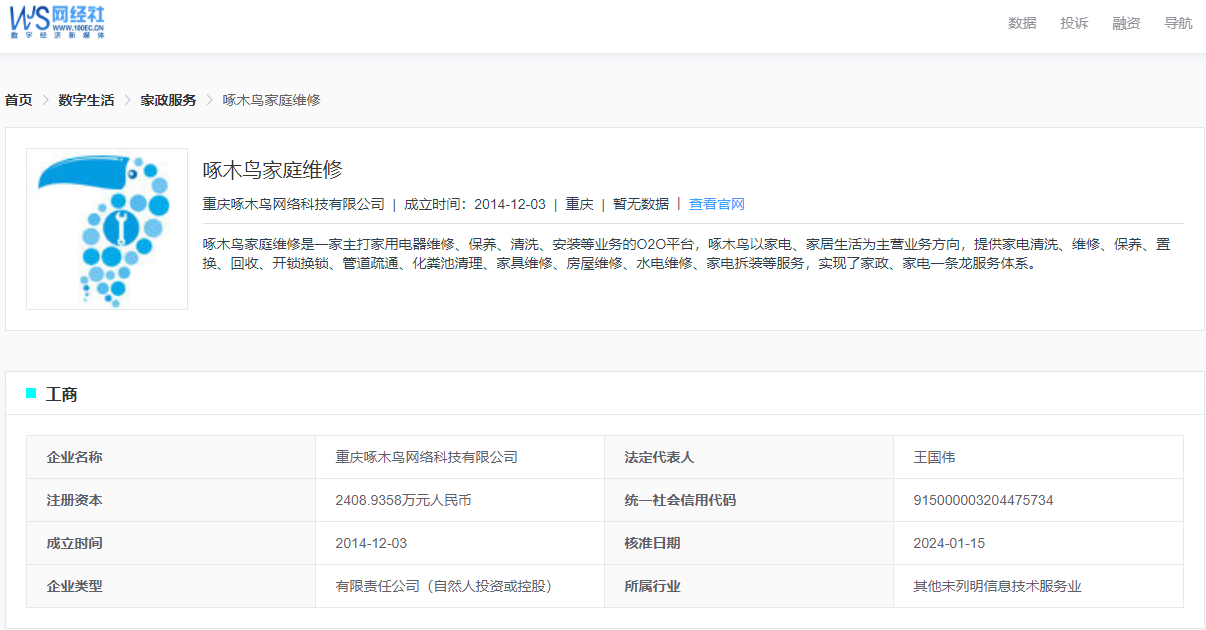
Task: Click breadcrumb chevron after 首页
Action: tap(46, 100)
